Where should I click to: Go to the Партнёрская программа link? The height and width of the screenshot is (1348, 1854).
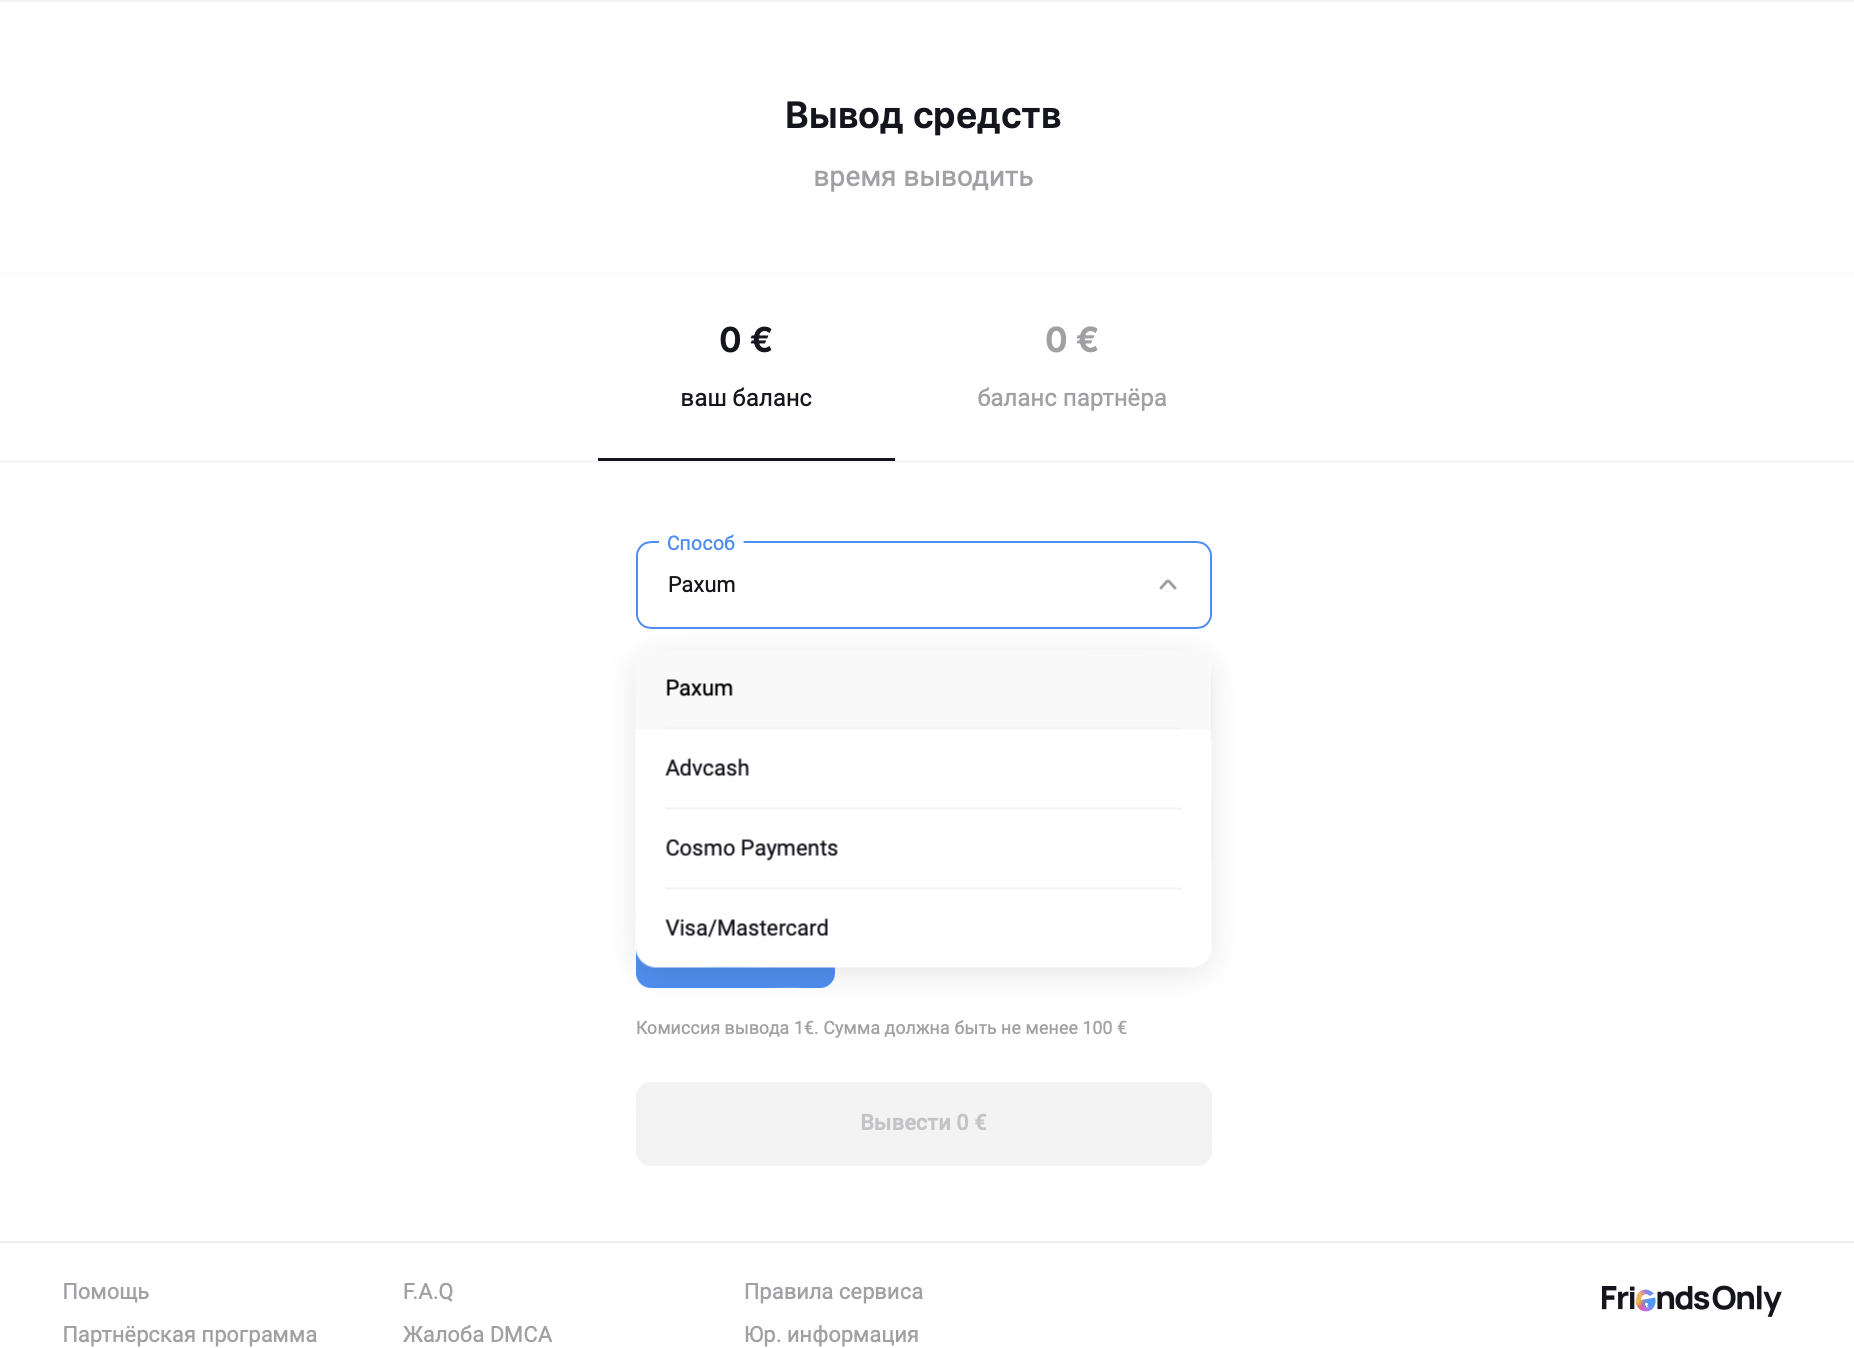[190, 1334]
